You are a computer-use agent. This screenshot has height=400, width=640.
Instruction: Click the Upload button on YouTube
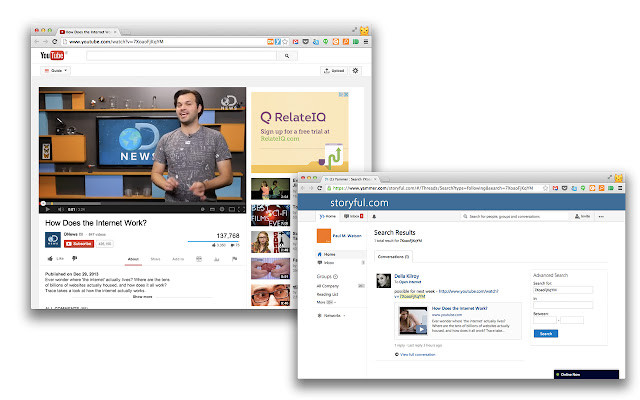pyautogui.click(x=334, y=71)
